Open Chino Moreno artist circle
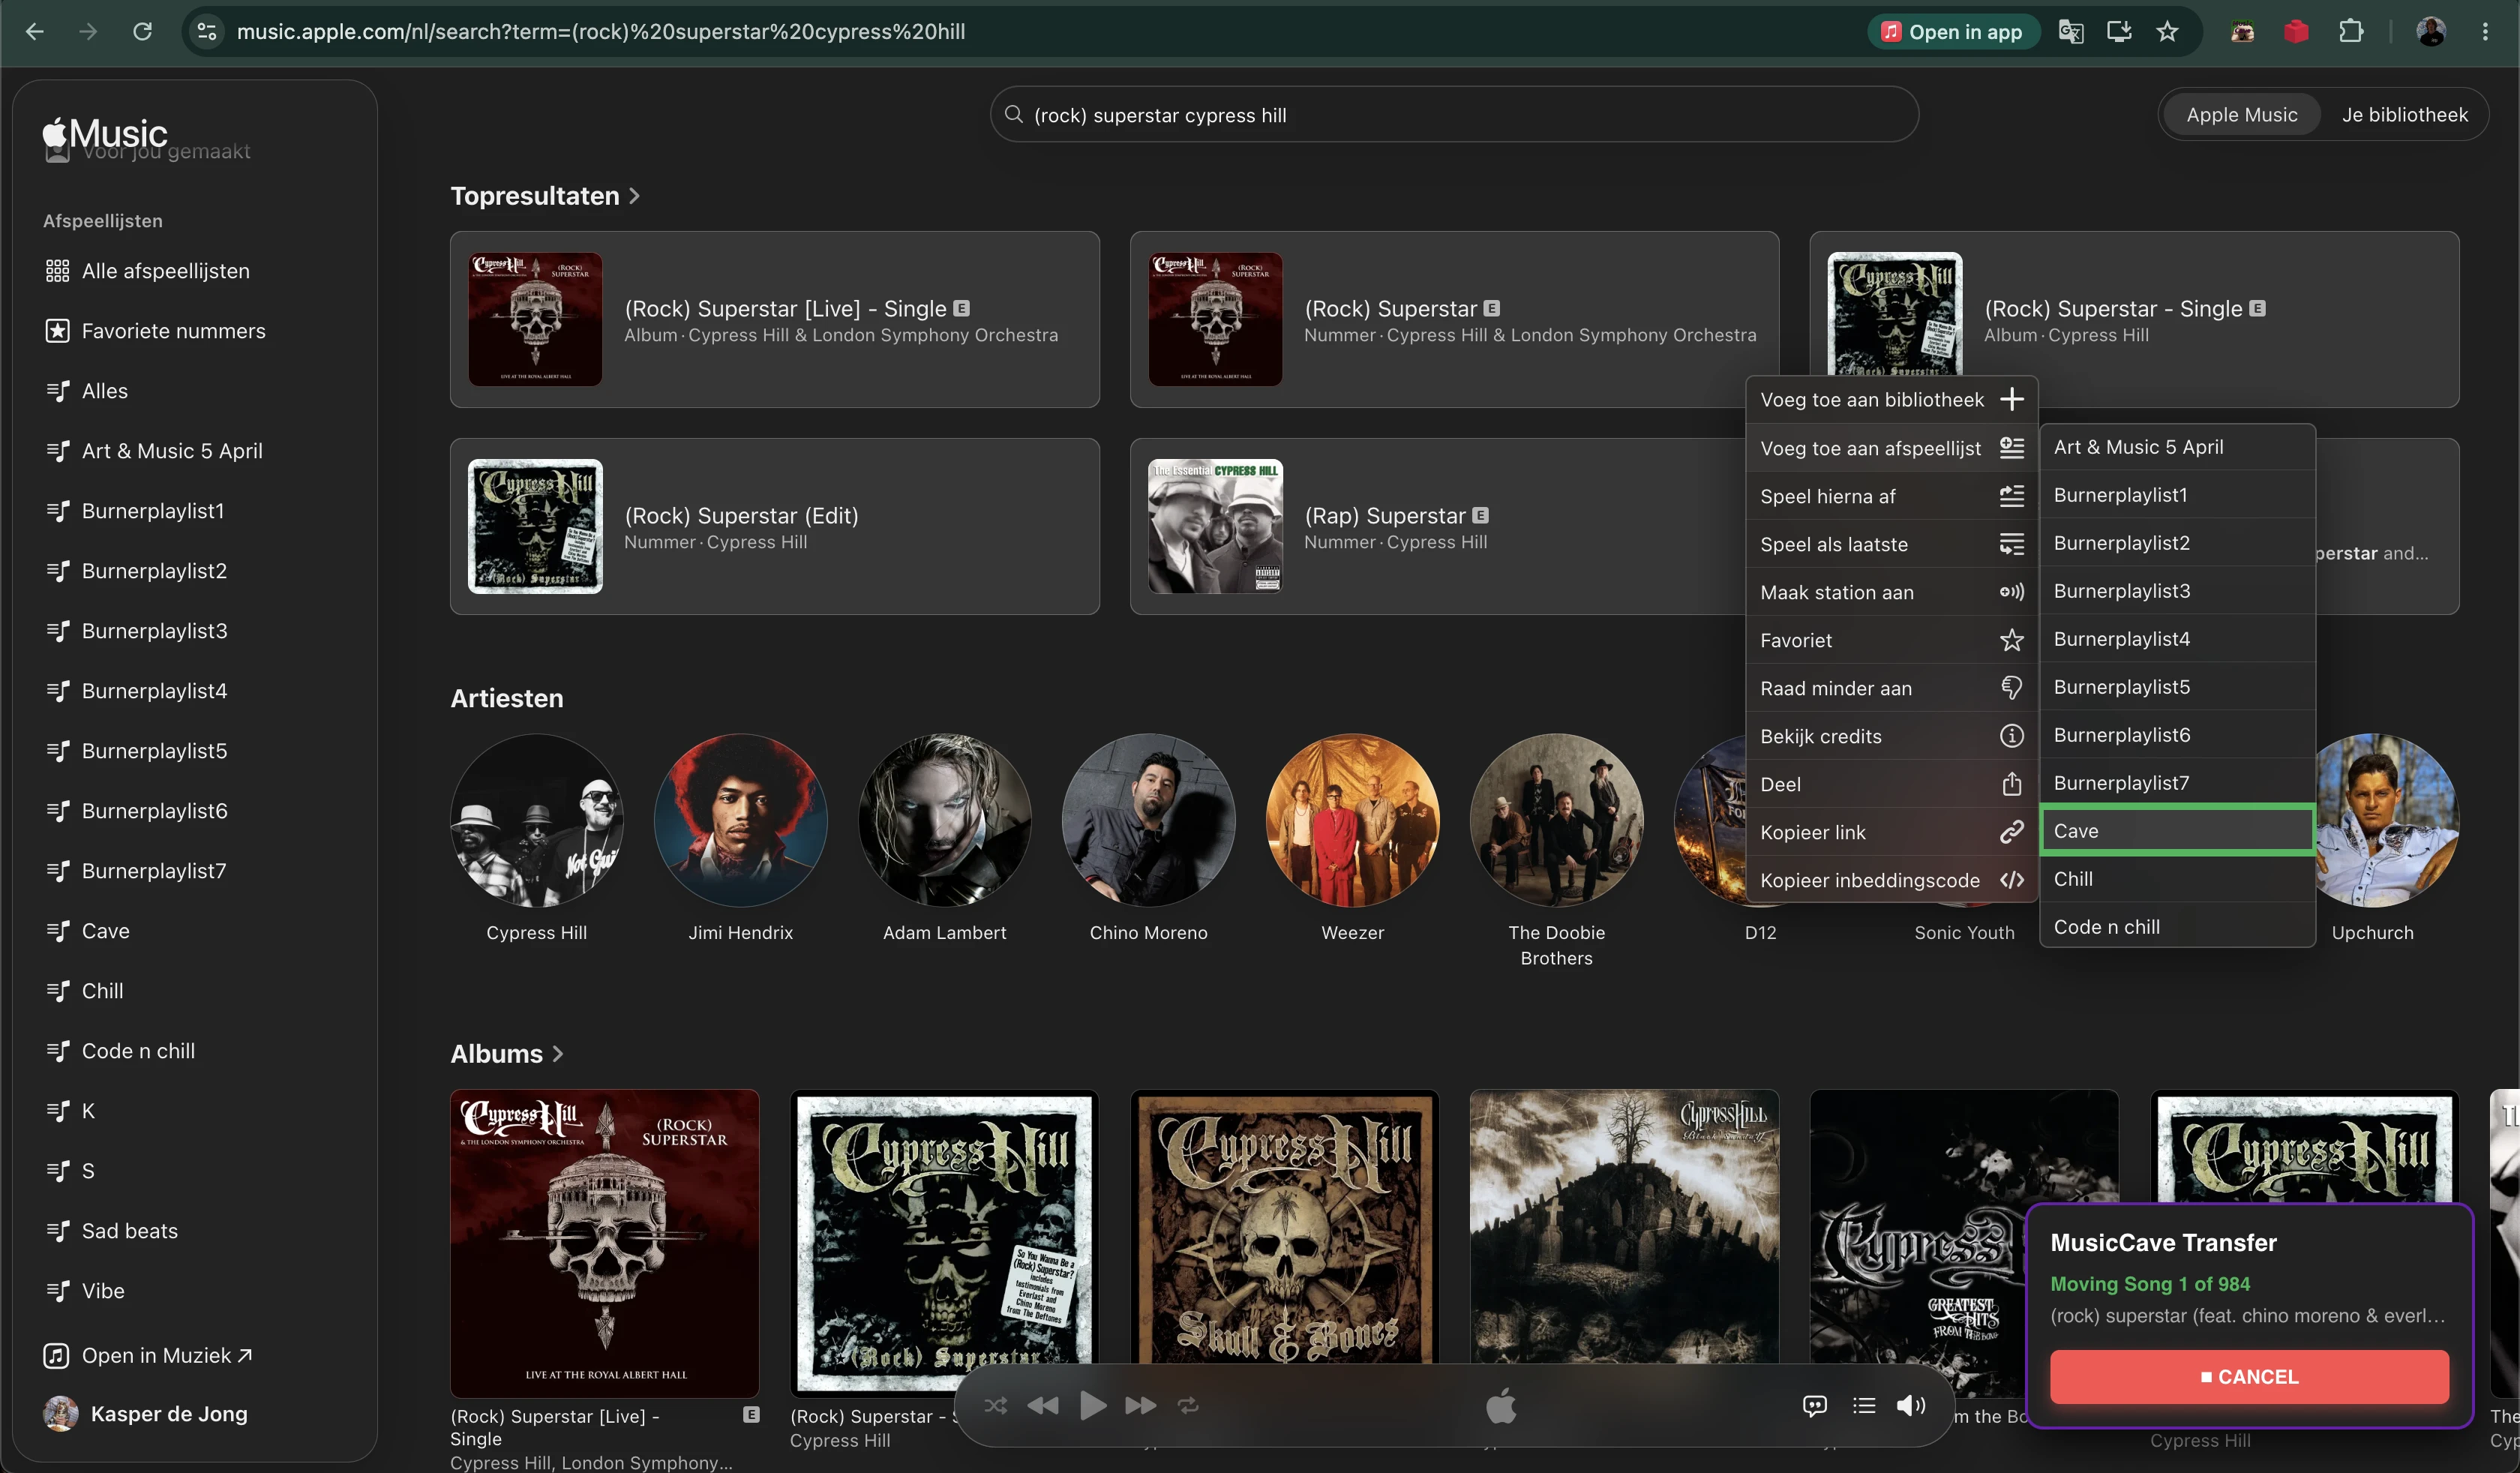 pos(1148,820)
